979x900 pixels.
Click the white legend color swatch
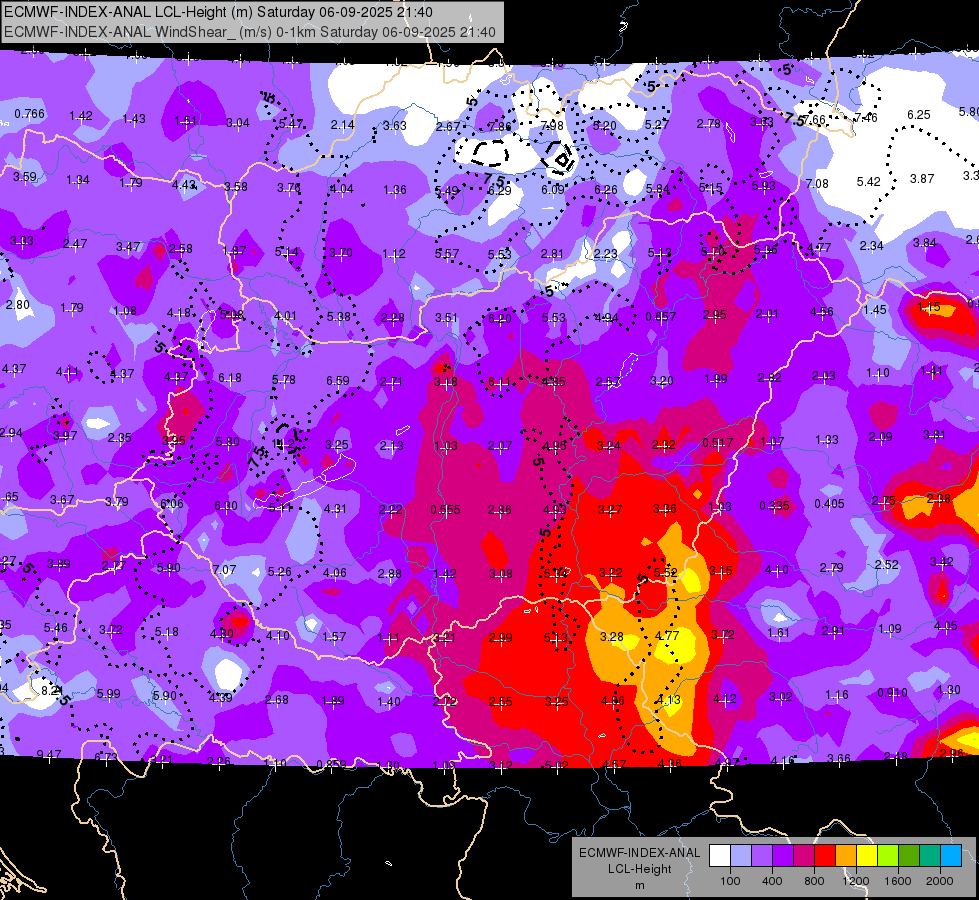(x=720, y=856)
